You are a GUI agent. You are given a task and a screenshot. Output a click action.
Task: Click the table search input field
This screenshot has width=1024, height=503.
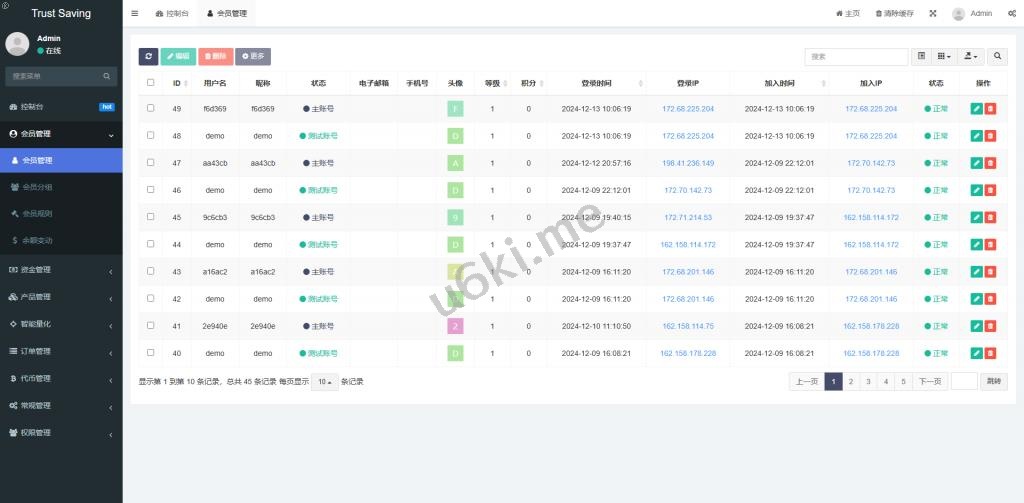pos(856,57)
